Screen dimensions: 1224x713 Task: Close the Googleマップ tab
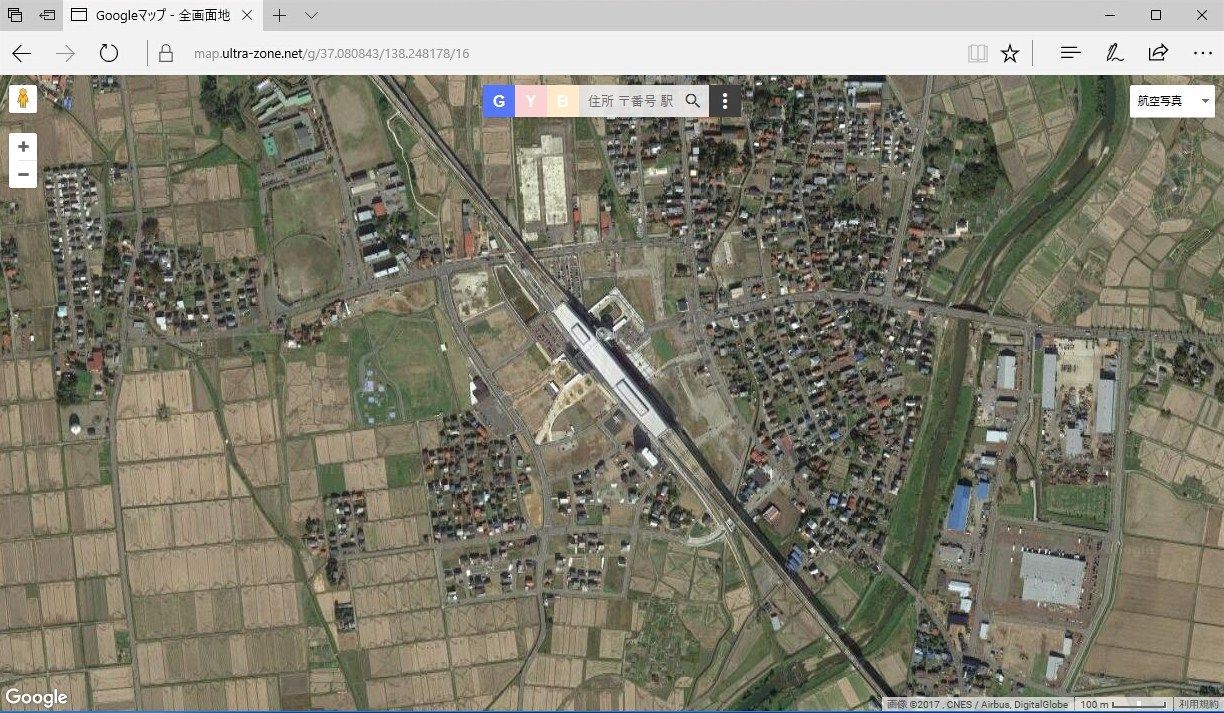[247, 15]
